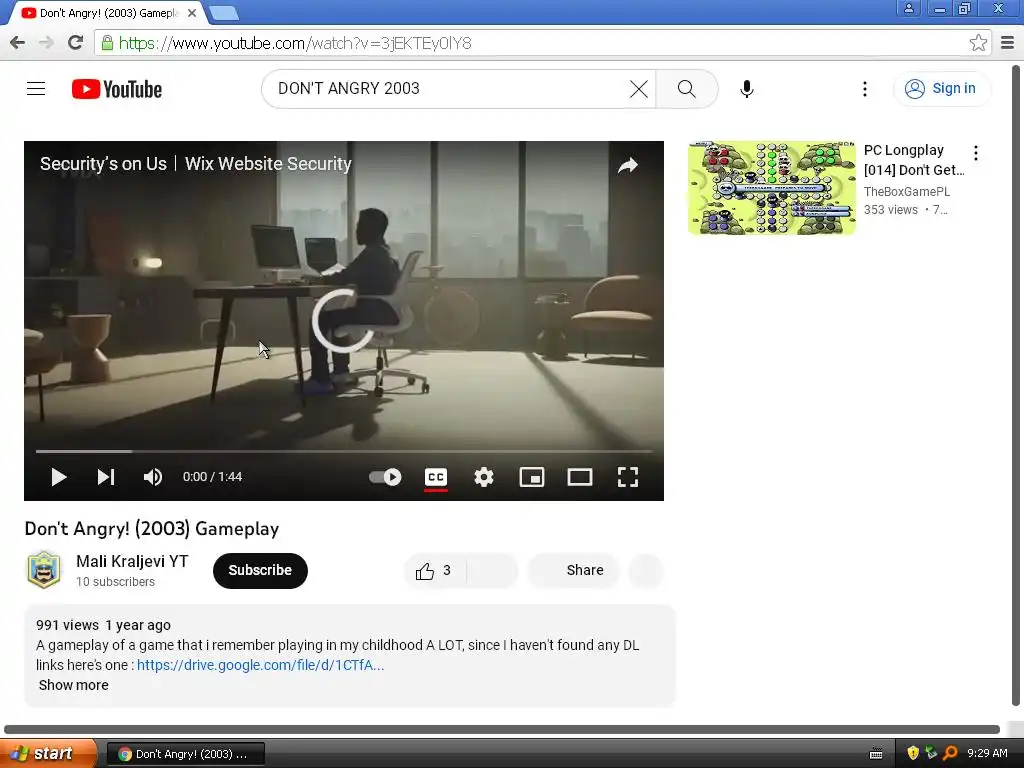This screenshot has width=1024, height=768.
Task: Click the video title text
Action: [152, 528]
